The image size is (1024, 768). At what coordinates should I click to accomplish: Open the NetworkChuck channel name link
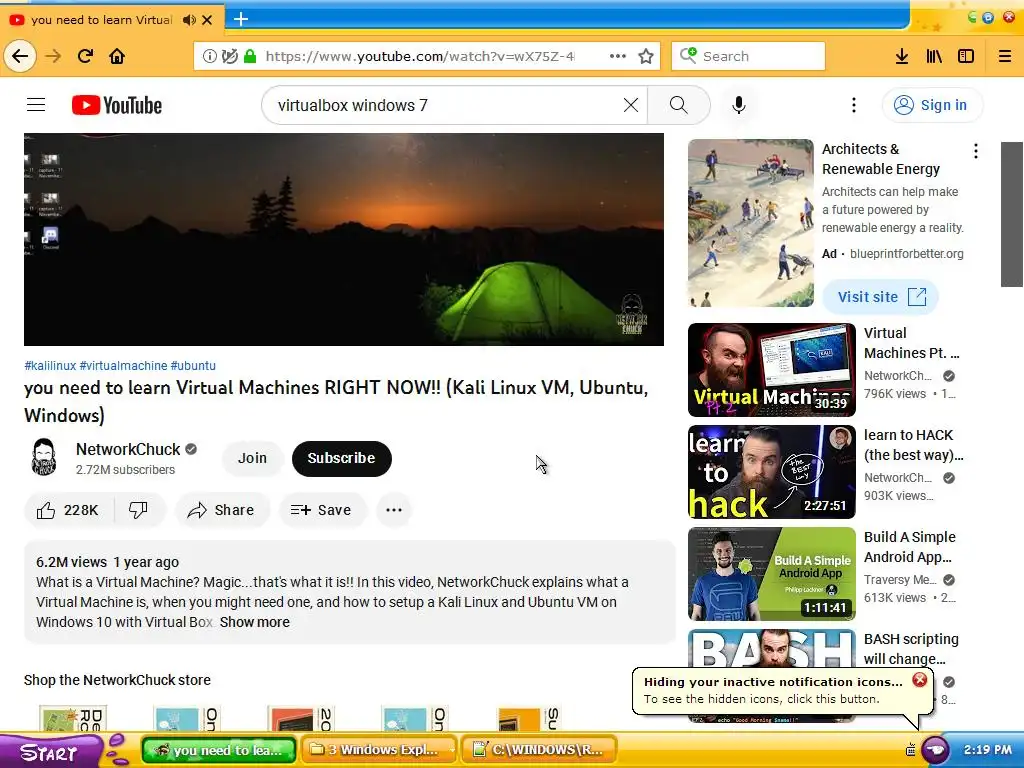(x=128, y=449)
